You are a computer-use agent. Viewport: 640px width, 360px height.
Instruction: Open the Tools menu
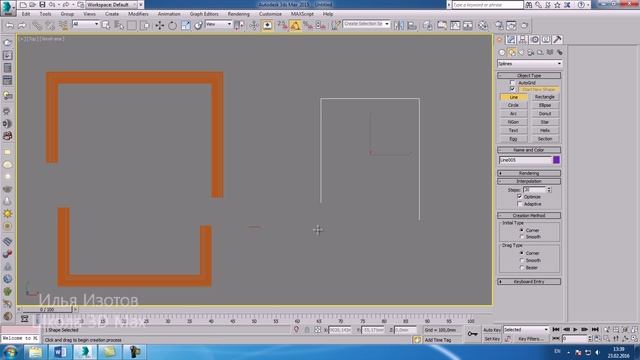[45, 14]
